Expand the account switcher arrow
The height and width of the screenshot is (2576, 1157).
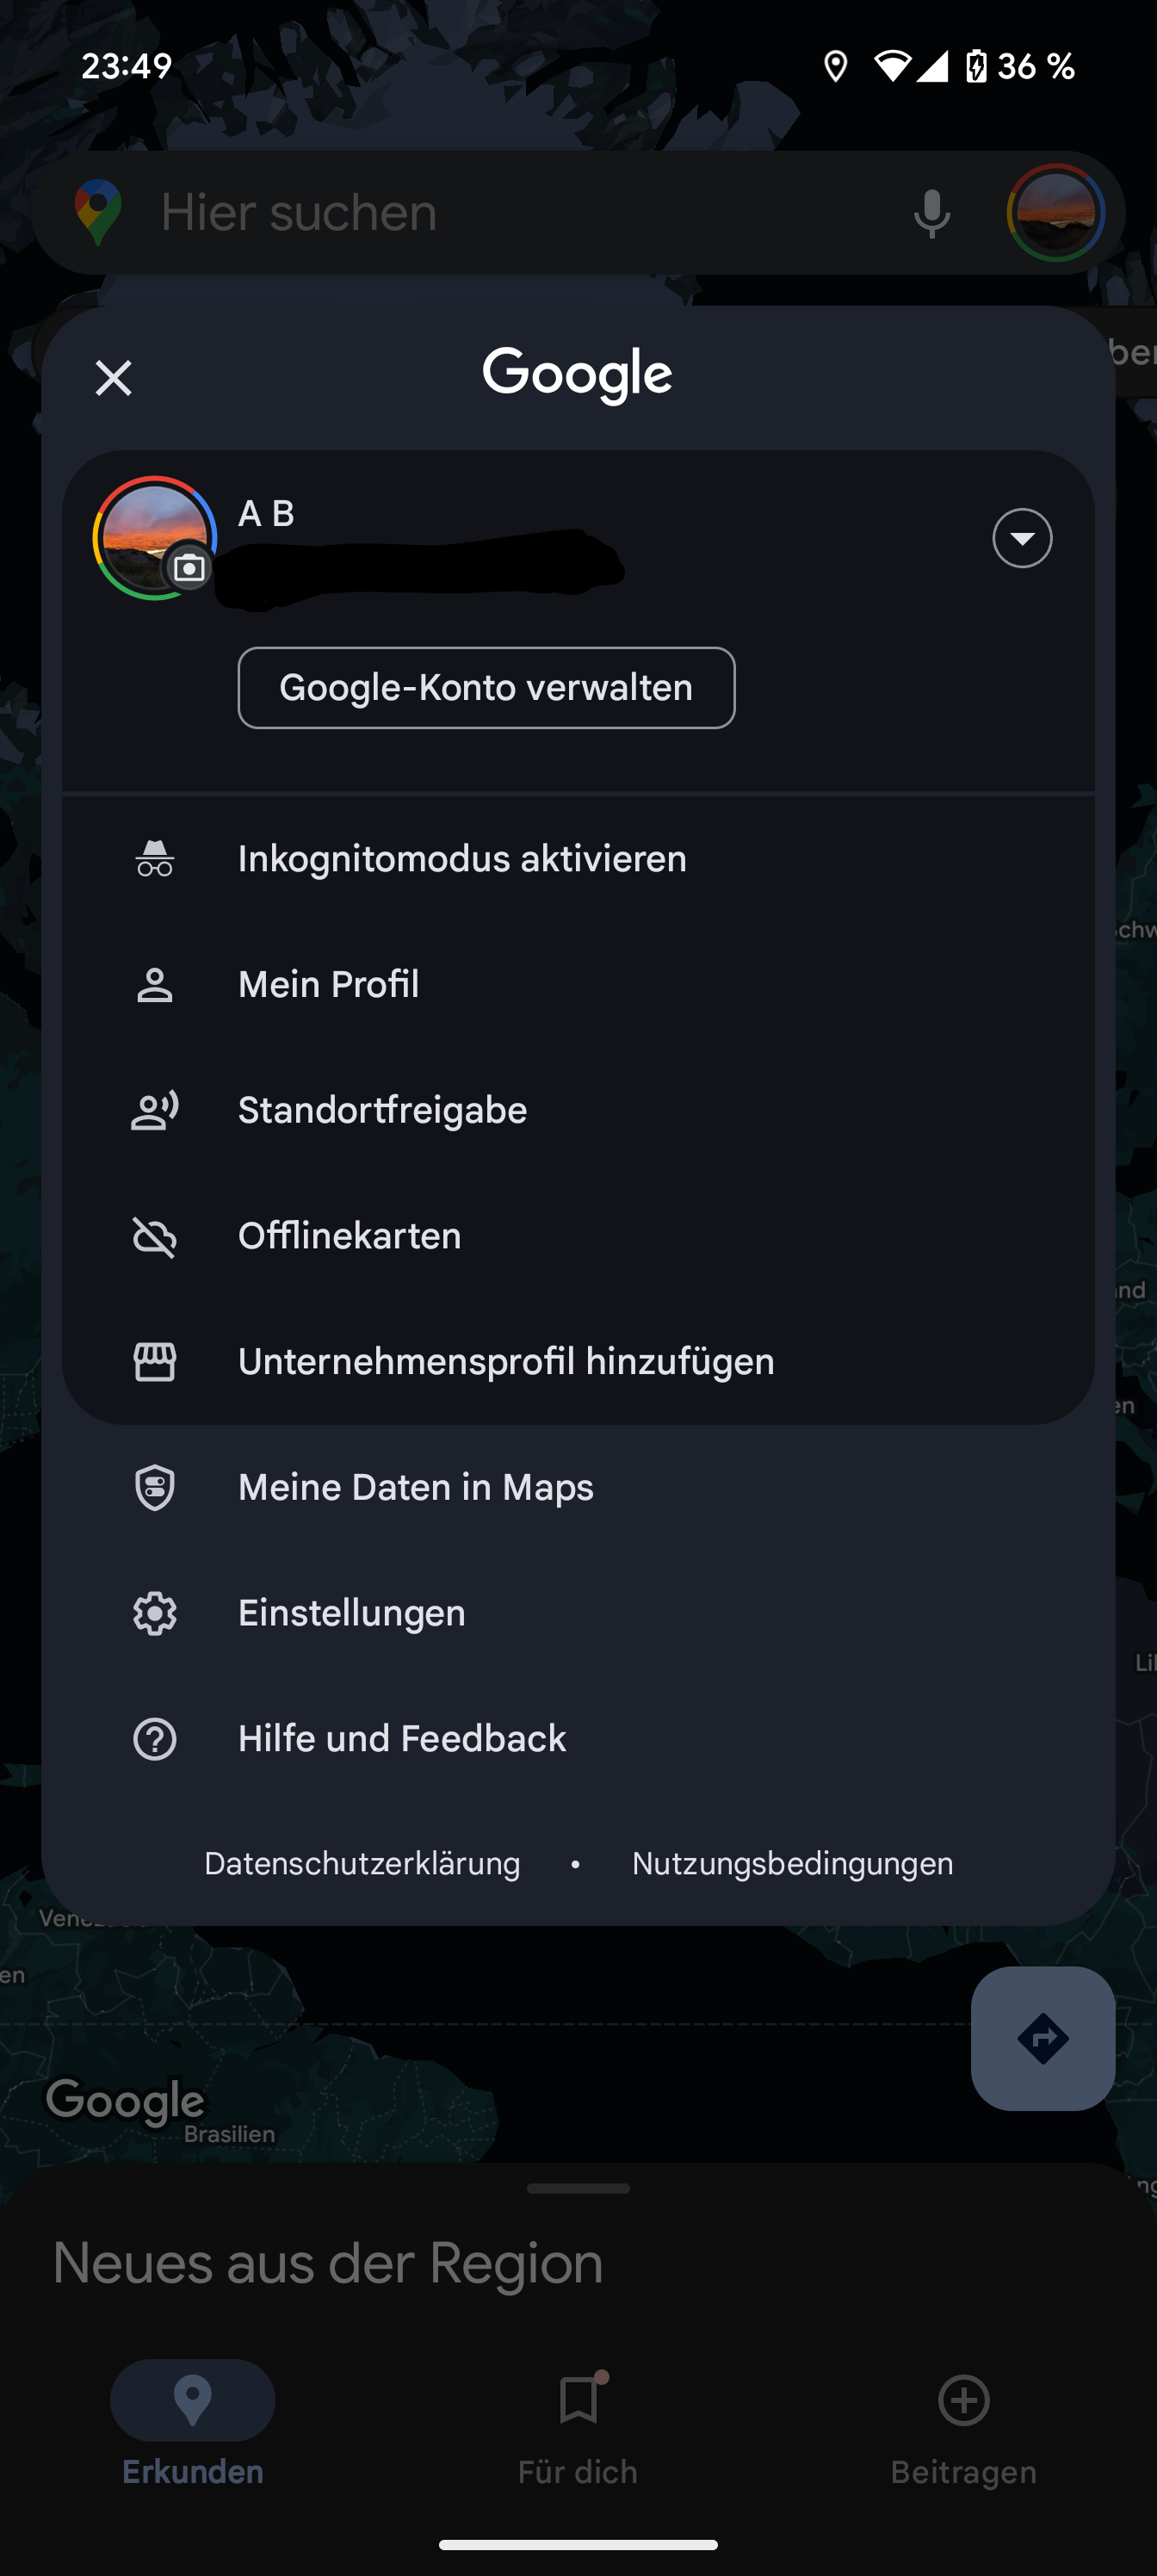[1021, 538]
